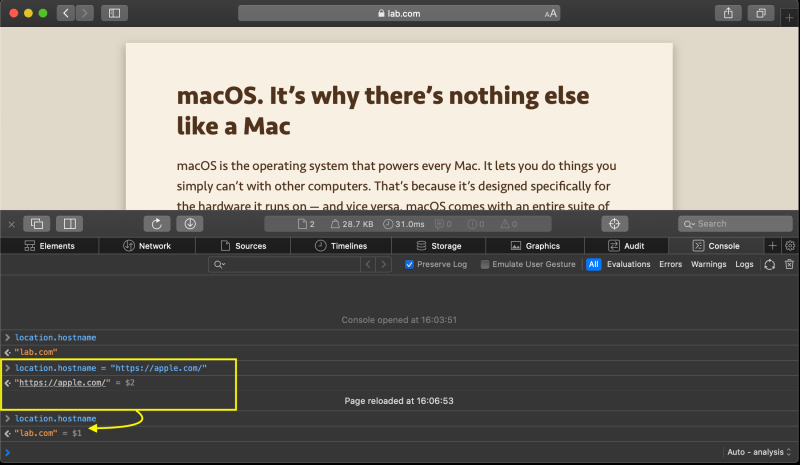Close the Web Inspector with the X
Screen dimensions: 800x465
pyautogui.click(x=11, y=224)
